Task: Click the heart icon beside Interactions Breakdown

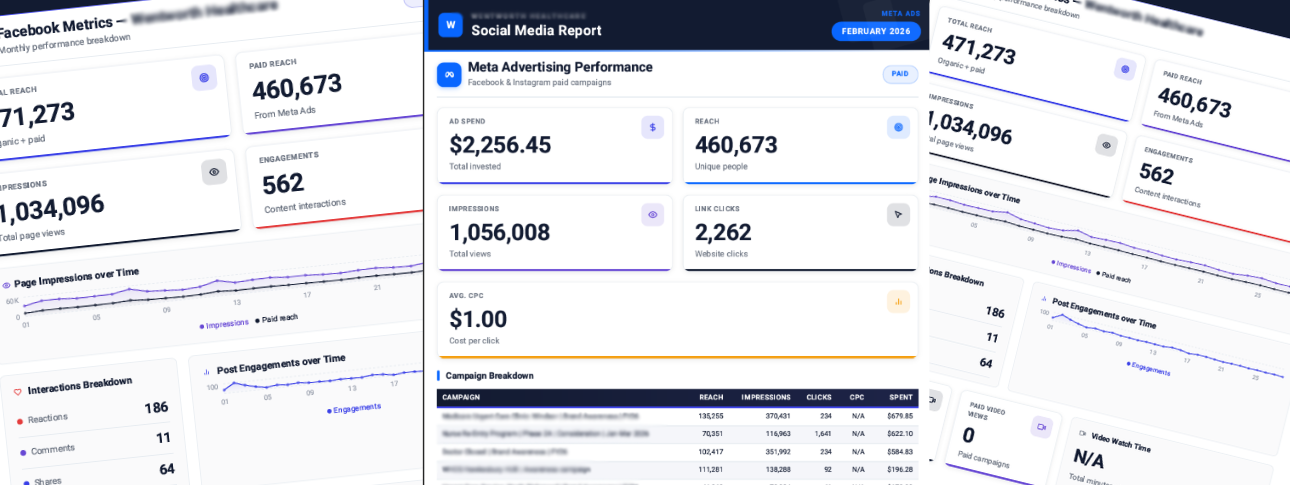Action: 17,391
